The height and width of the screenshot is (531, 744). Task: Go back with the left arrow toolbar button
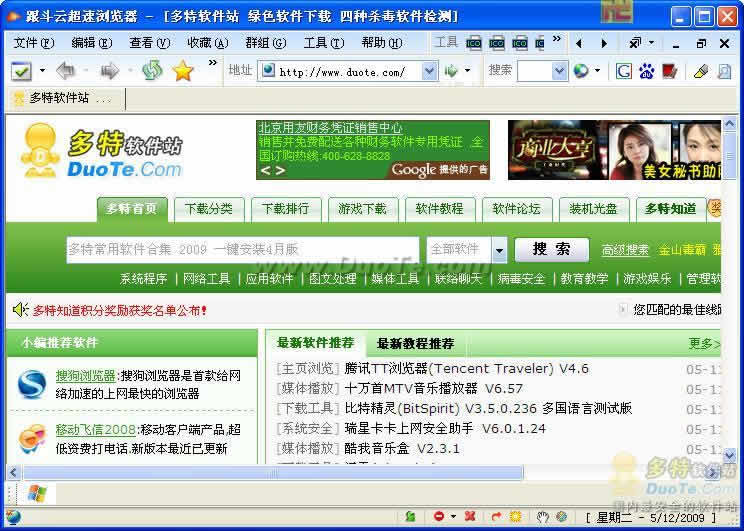tap(65, 71)
